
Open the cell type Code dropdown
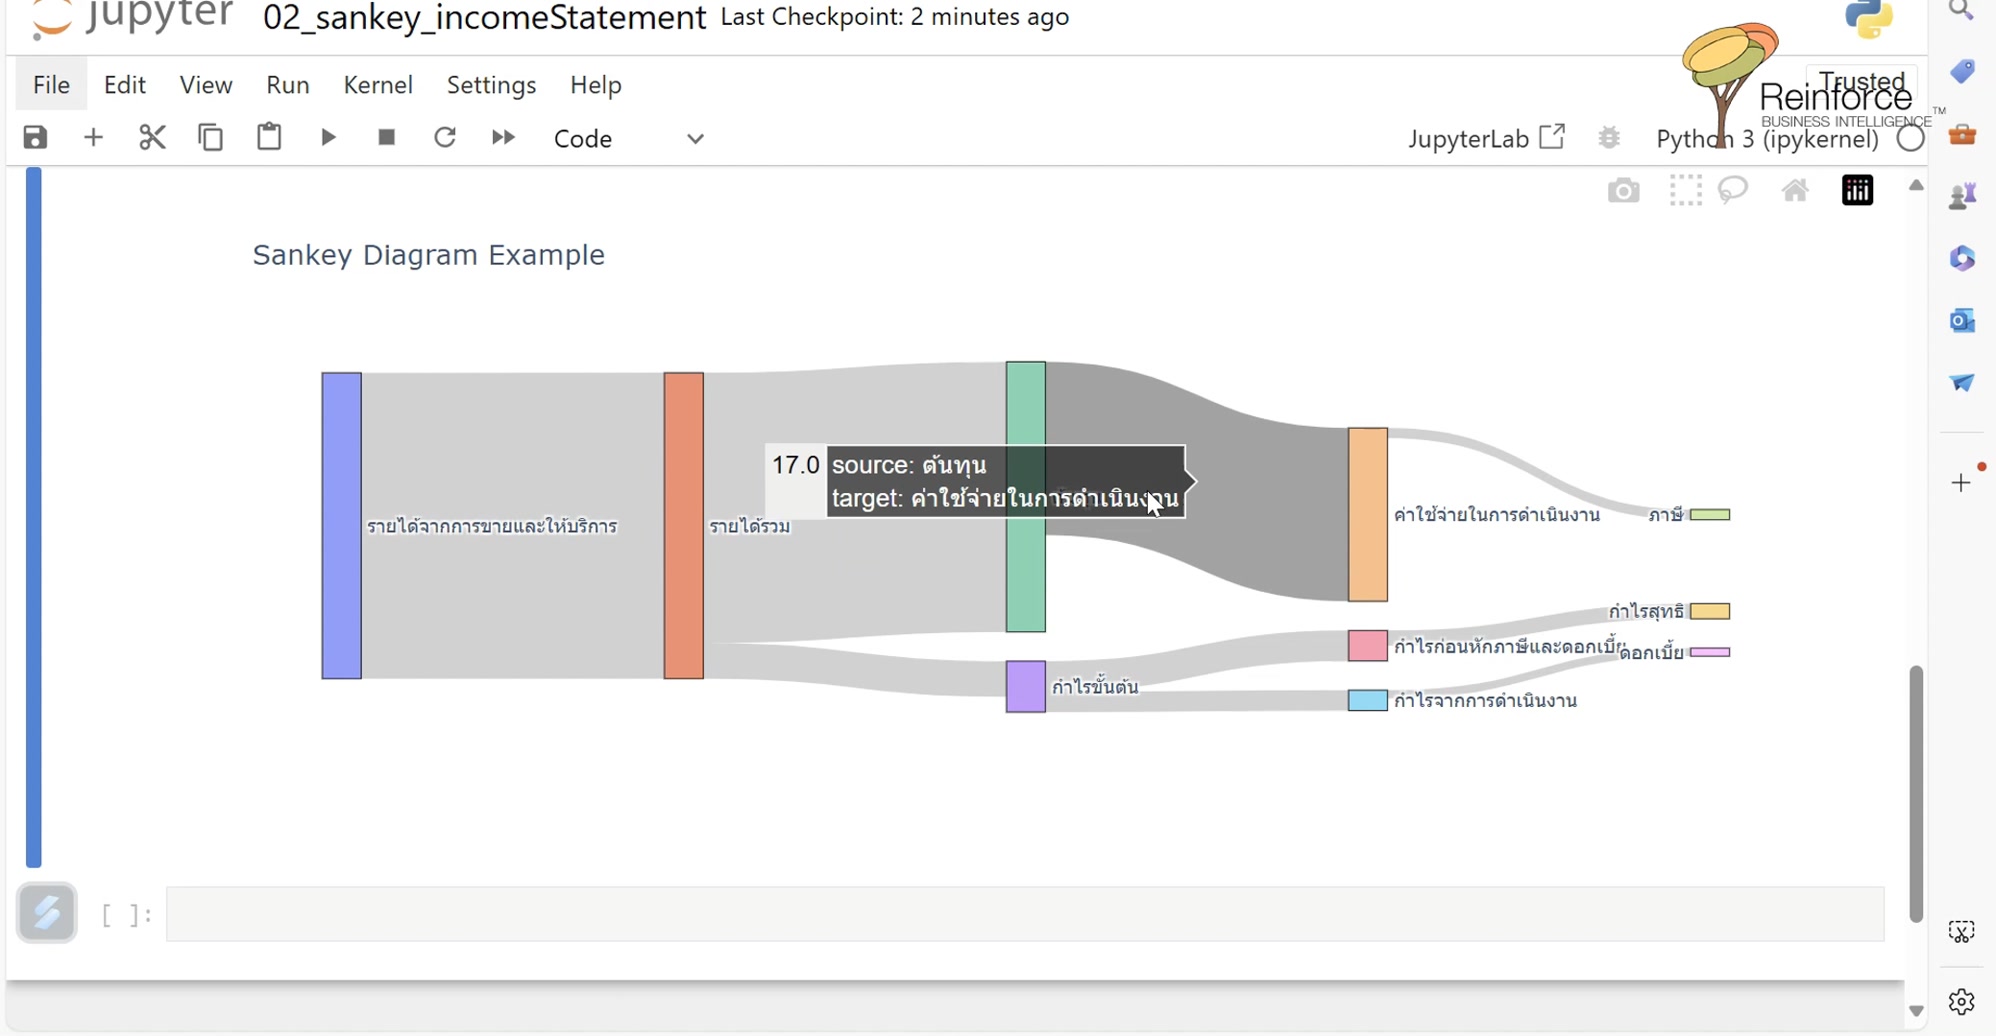coord(629,138)
